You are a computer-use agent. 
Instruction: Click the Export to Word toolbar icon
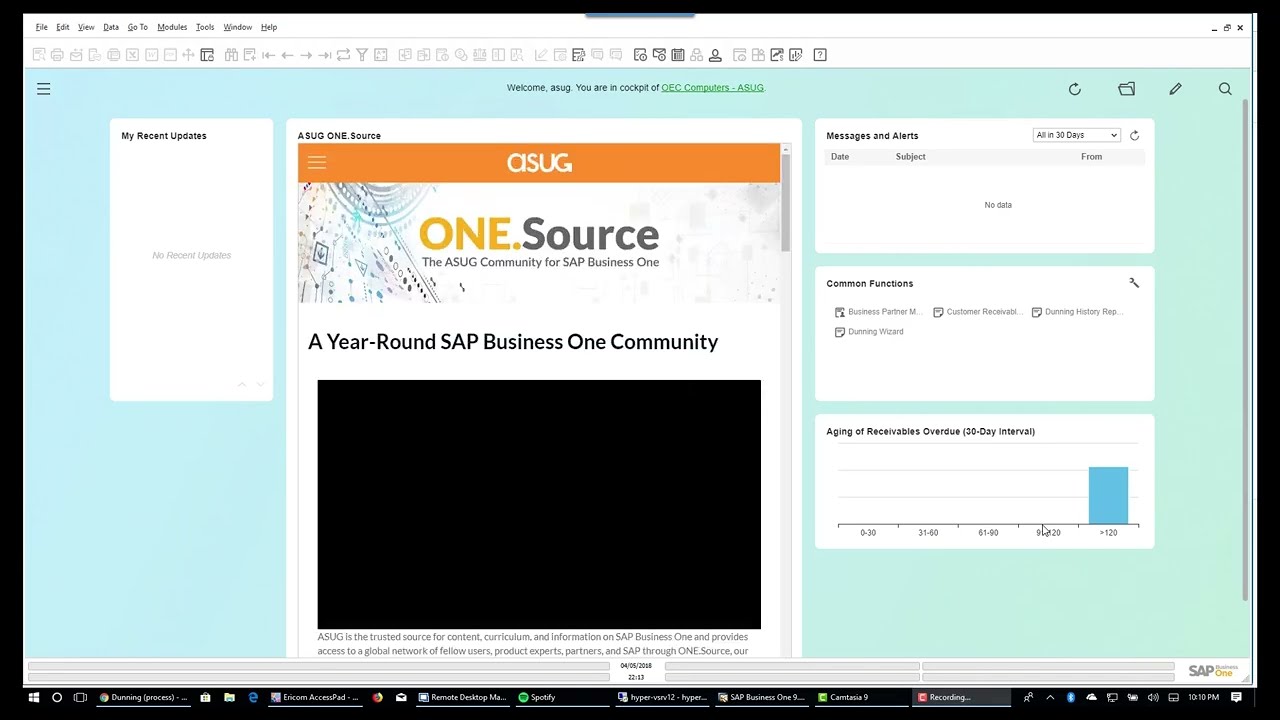[151, 55]
